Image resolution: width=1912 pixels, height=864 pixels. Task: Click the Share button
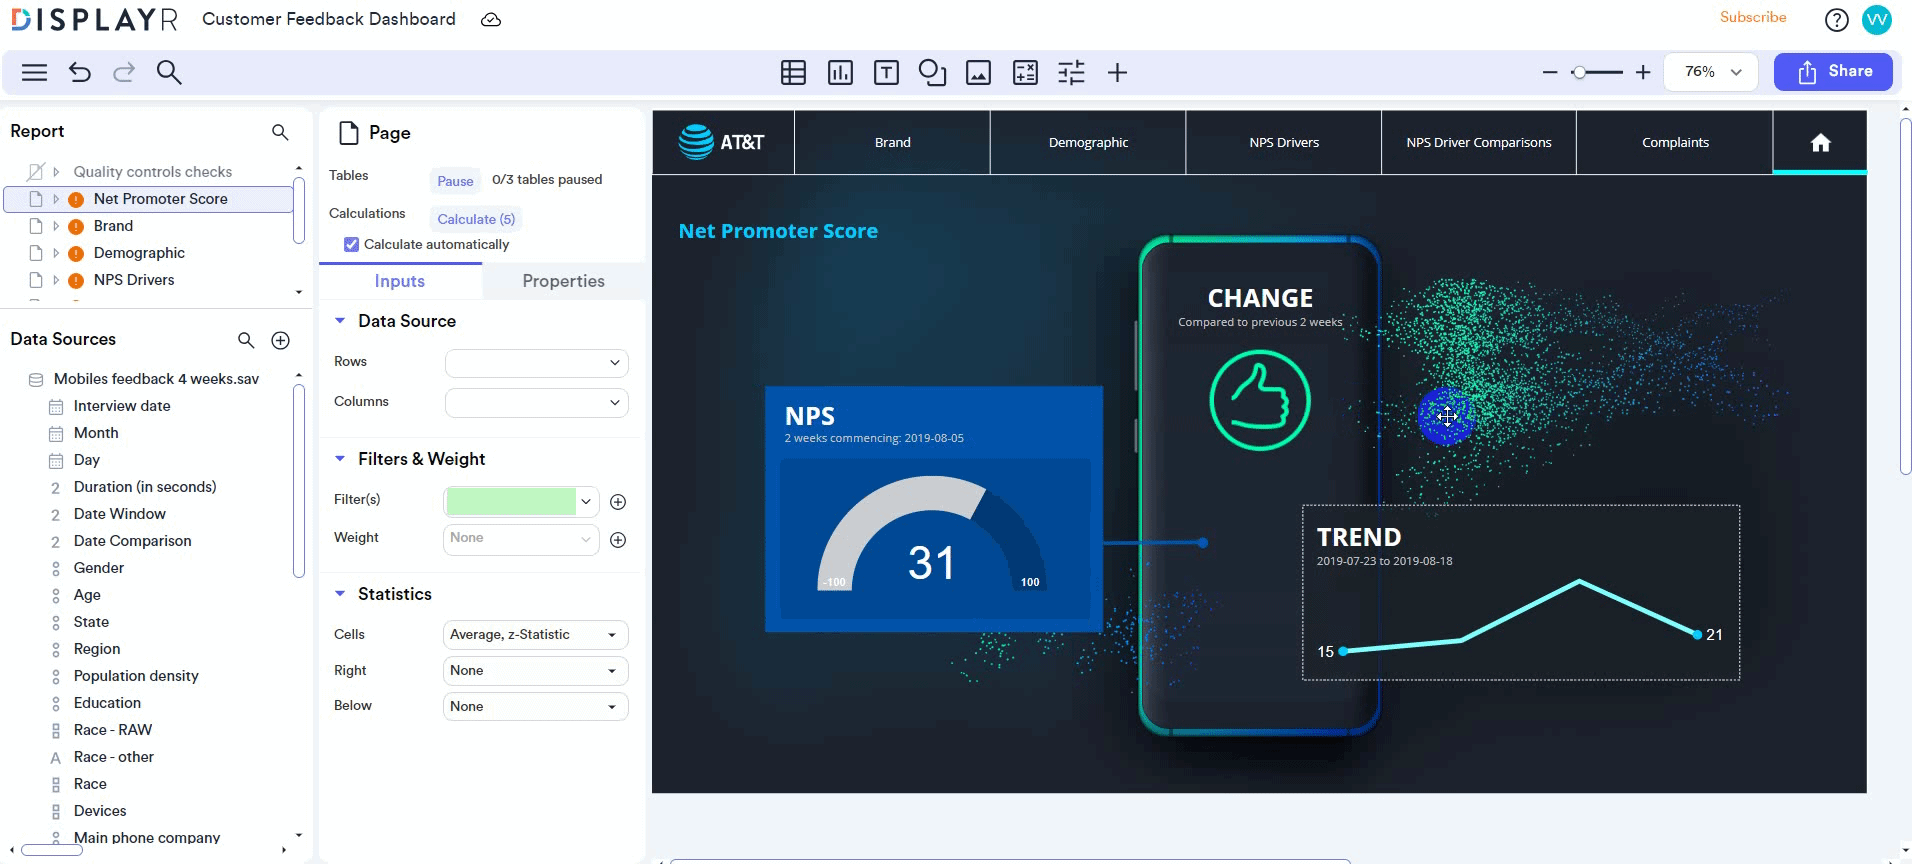(1834, 72)
